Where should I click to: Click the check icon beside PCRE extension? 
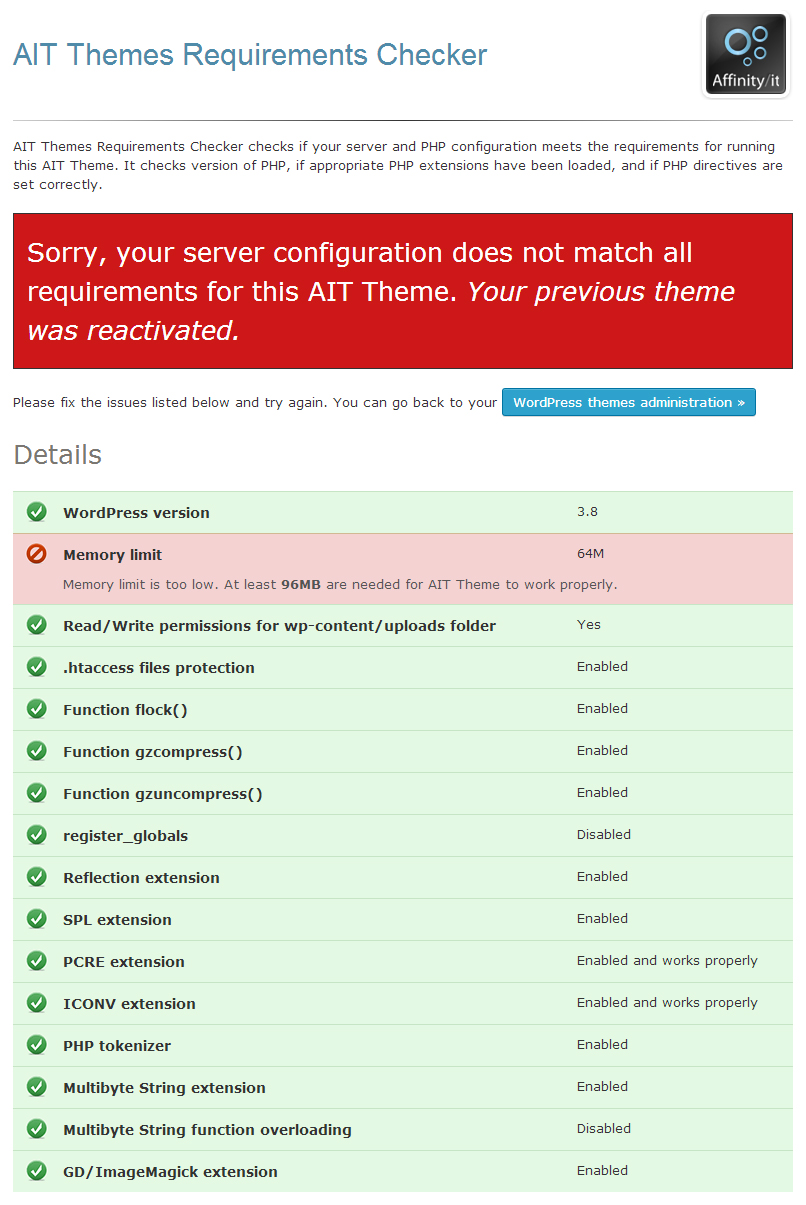(x=37, y=961)
